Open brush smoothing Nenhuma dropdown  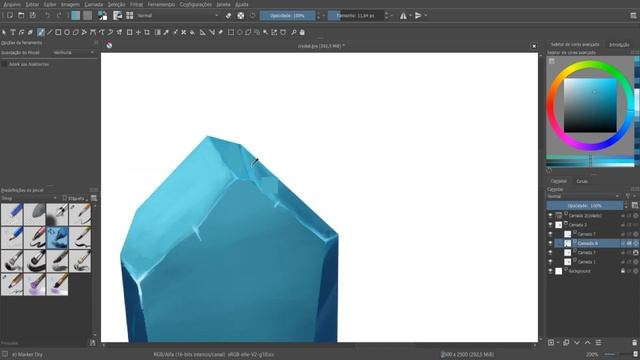[x=73, y=53]
